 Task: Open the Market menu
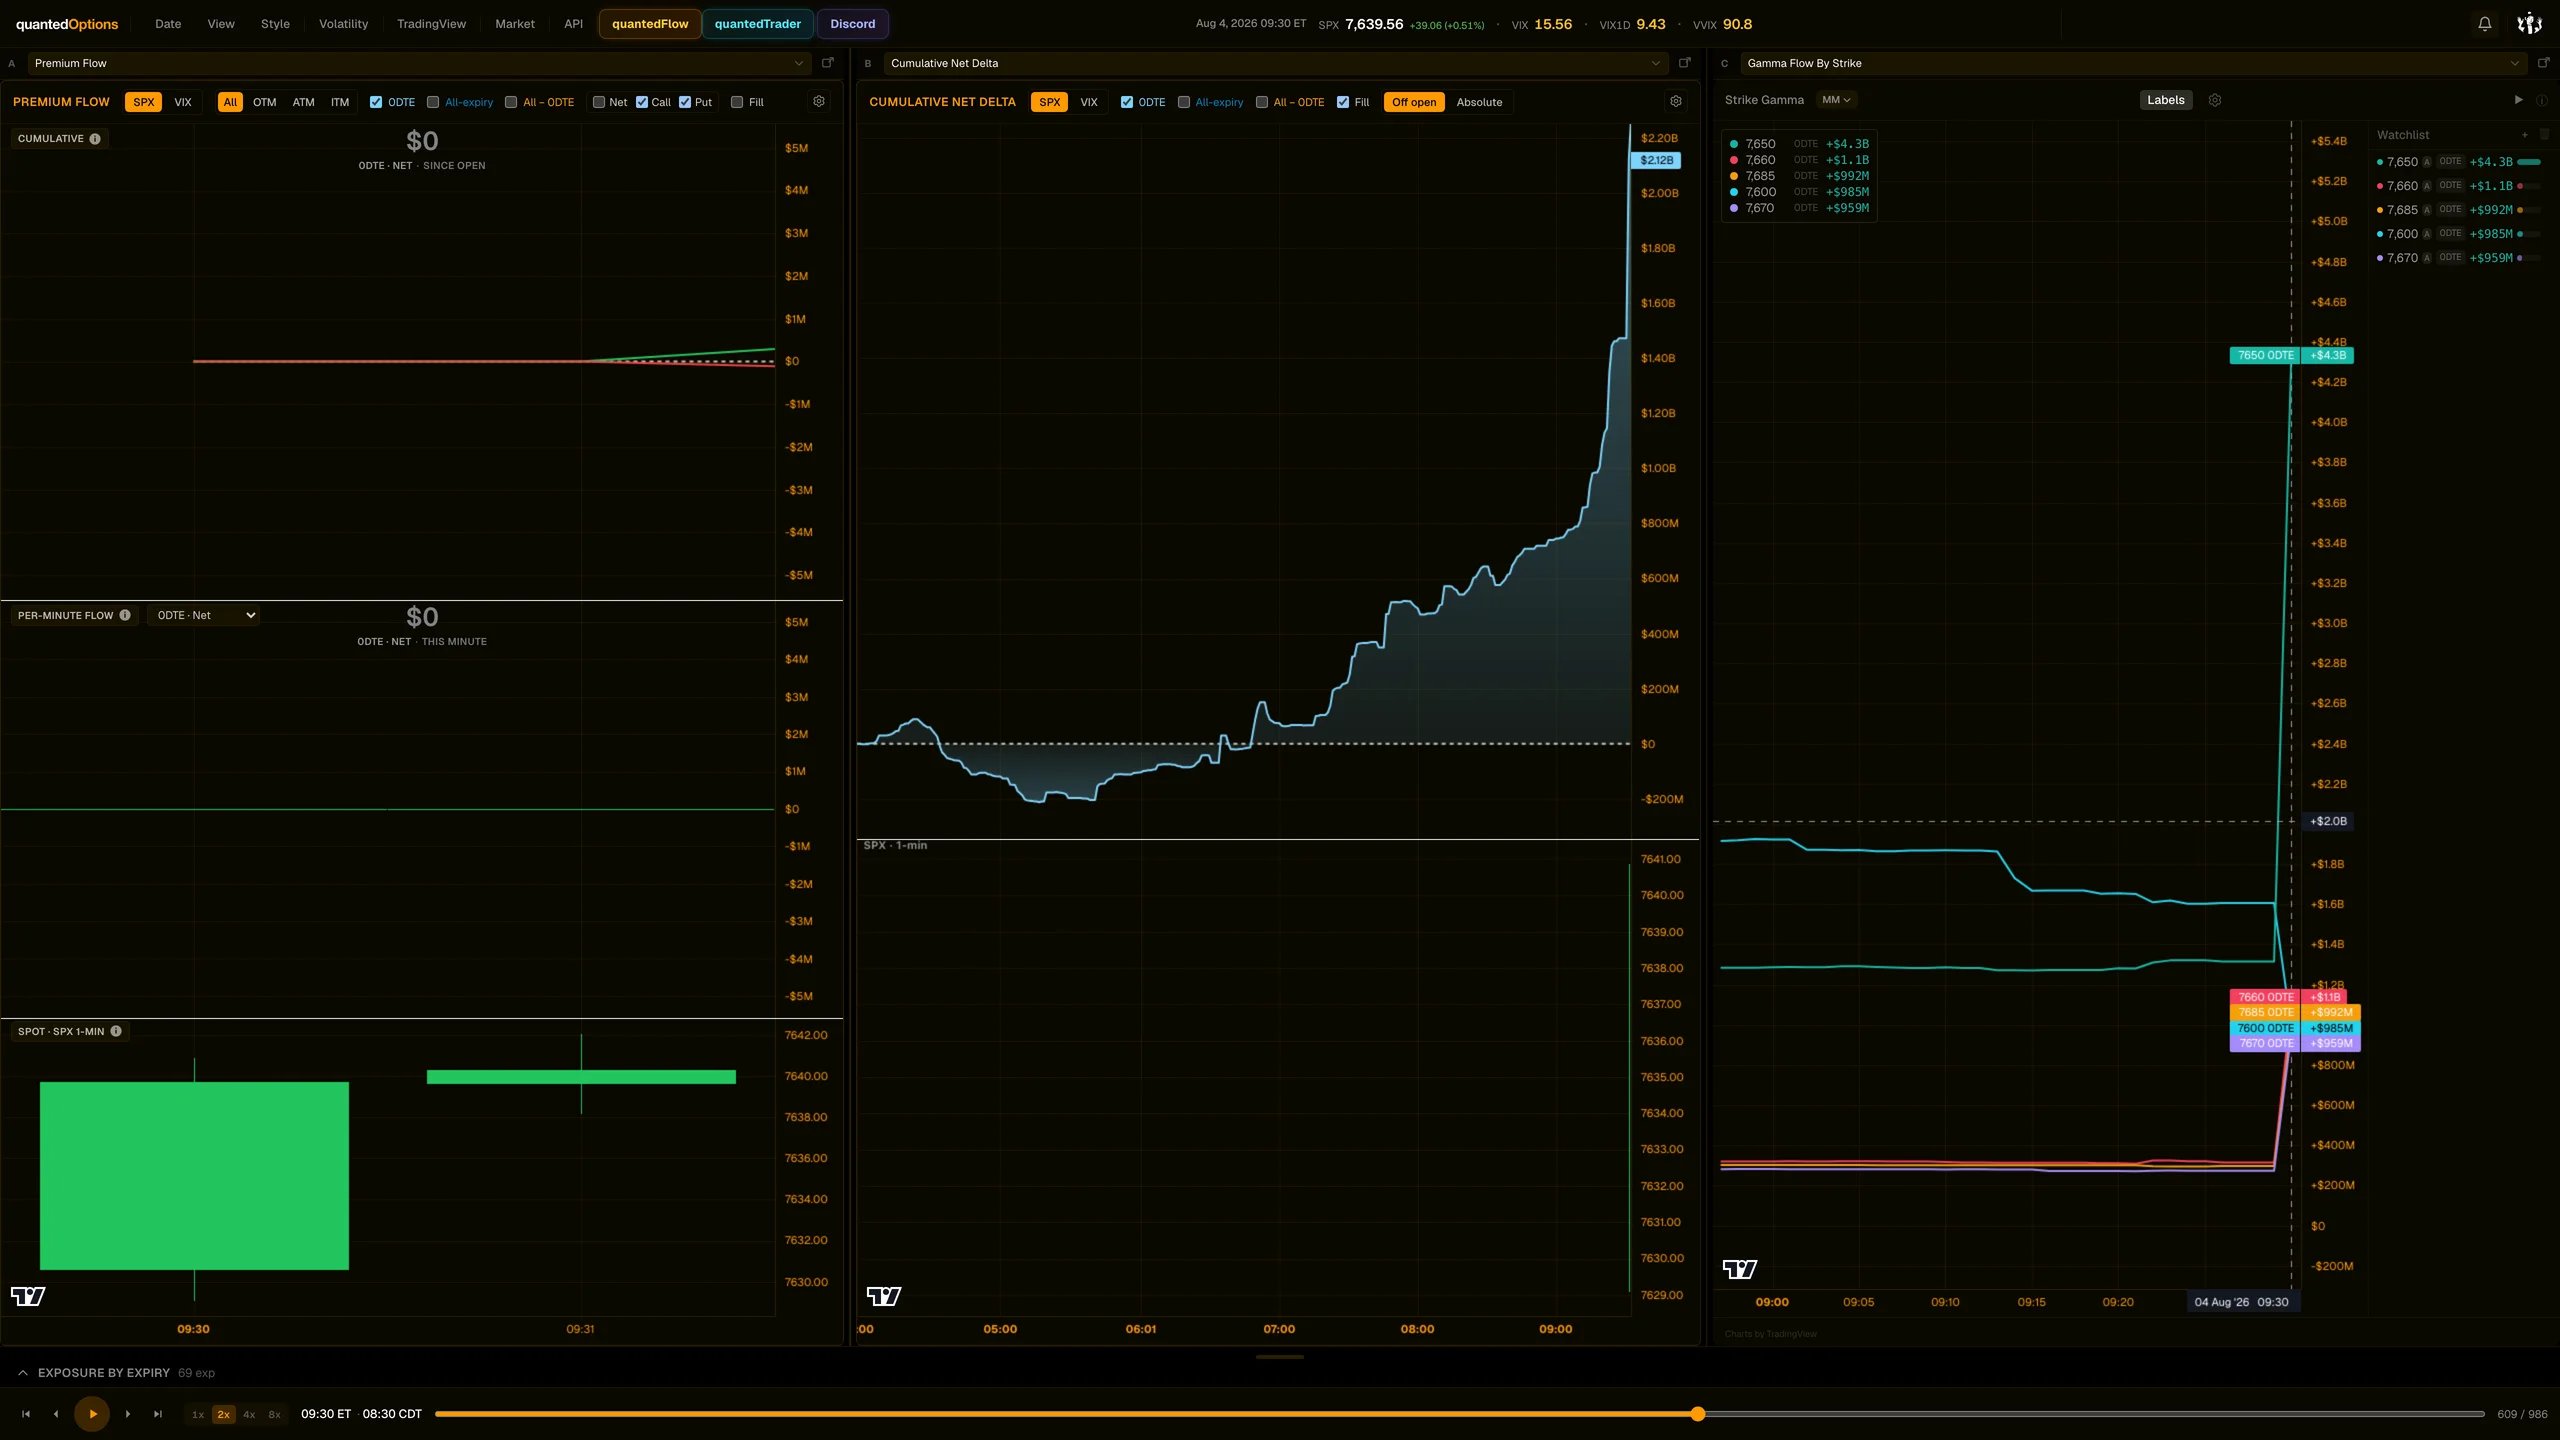coord(515,24)
